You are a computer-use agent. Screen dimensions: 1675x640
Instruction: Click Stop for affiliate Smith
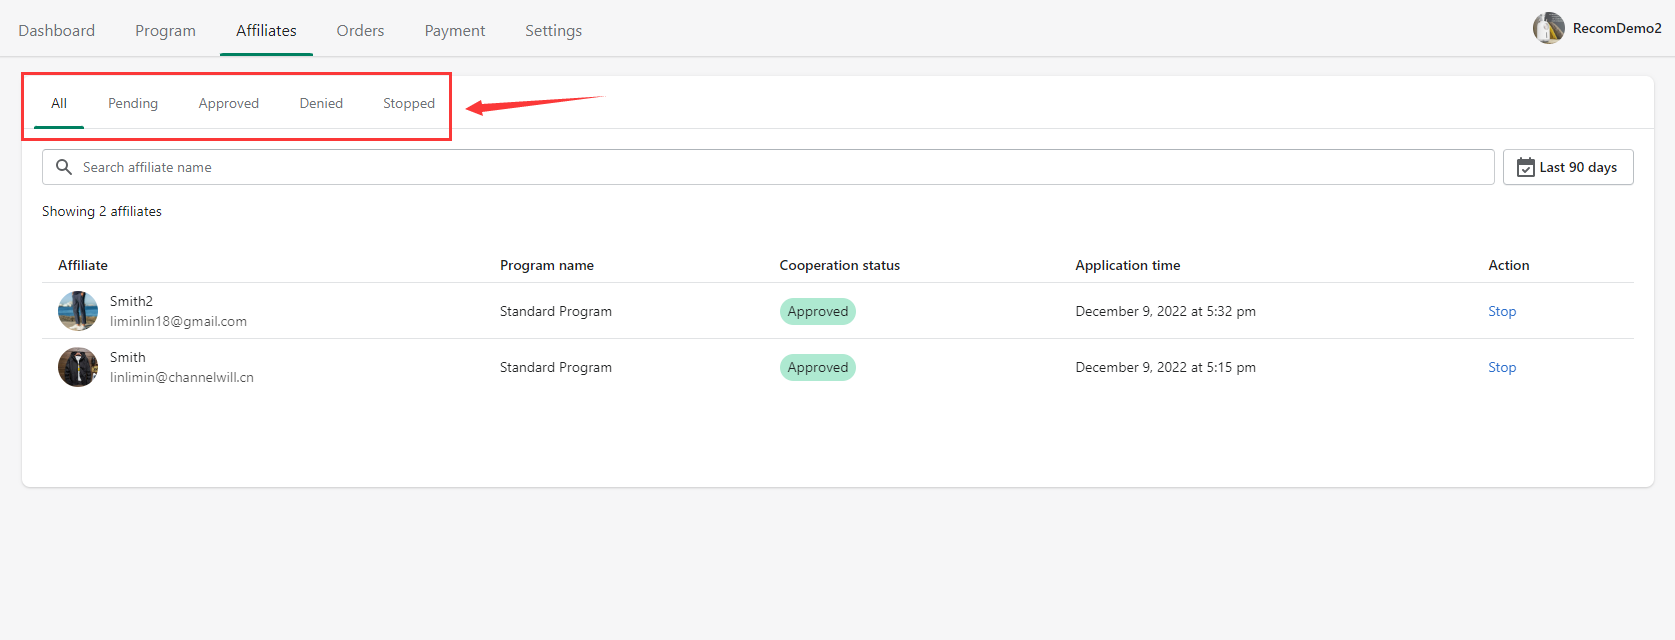1501,367
